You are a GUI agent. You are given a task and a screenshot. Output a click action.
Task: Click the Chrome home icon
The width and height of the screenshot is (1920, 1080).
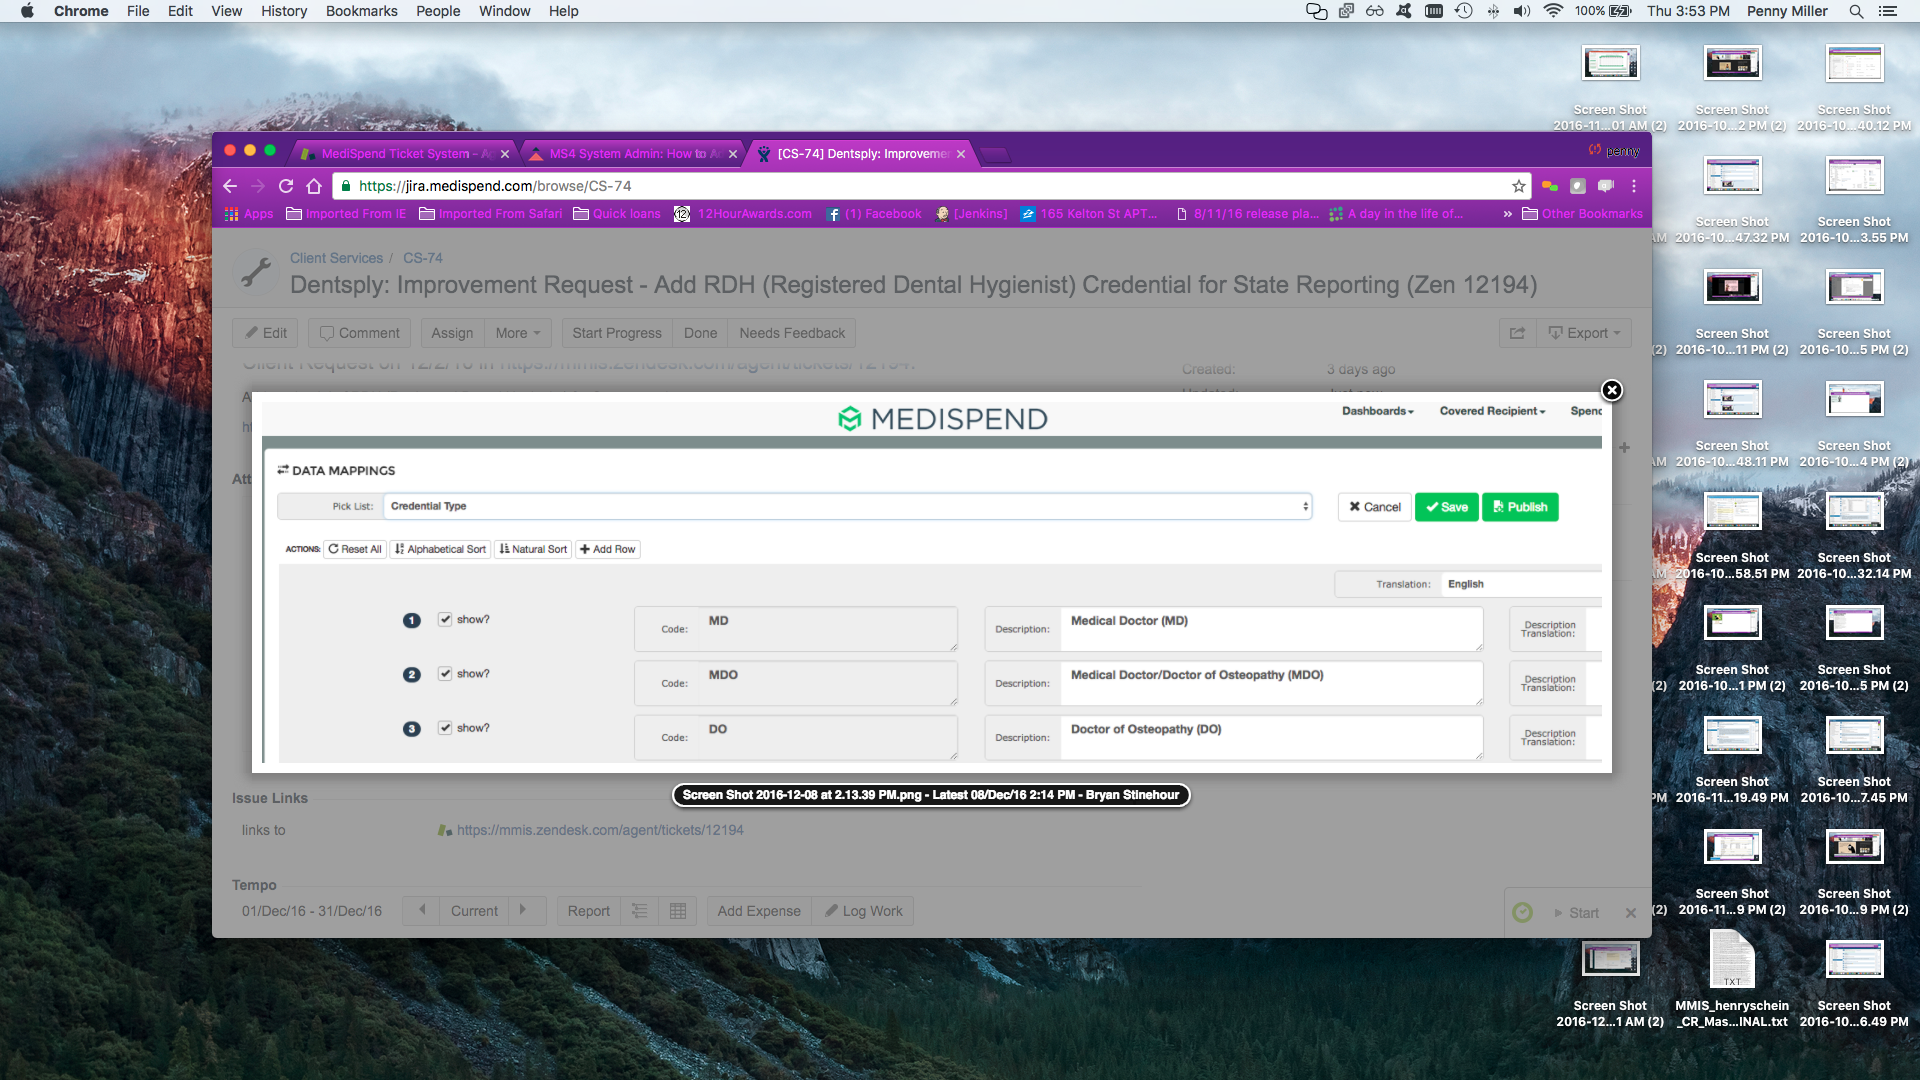314,186
